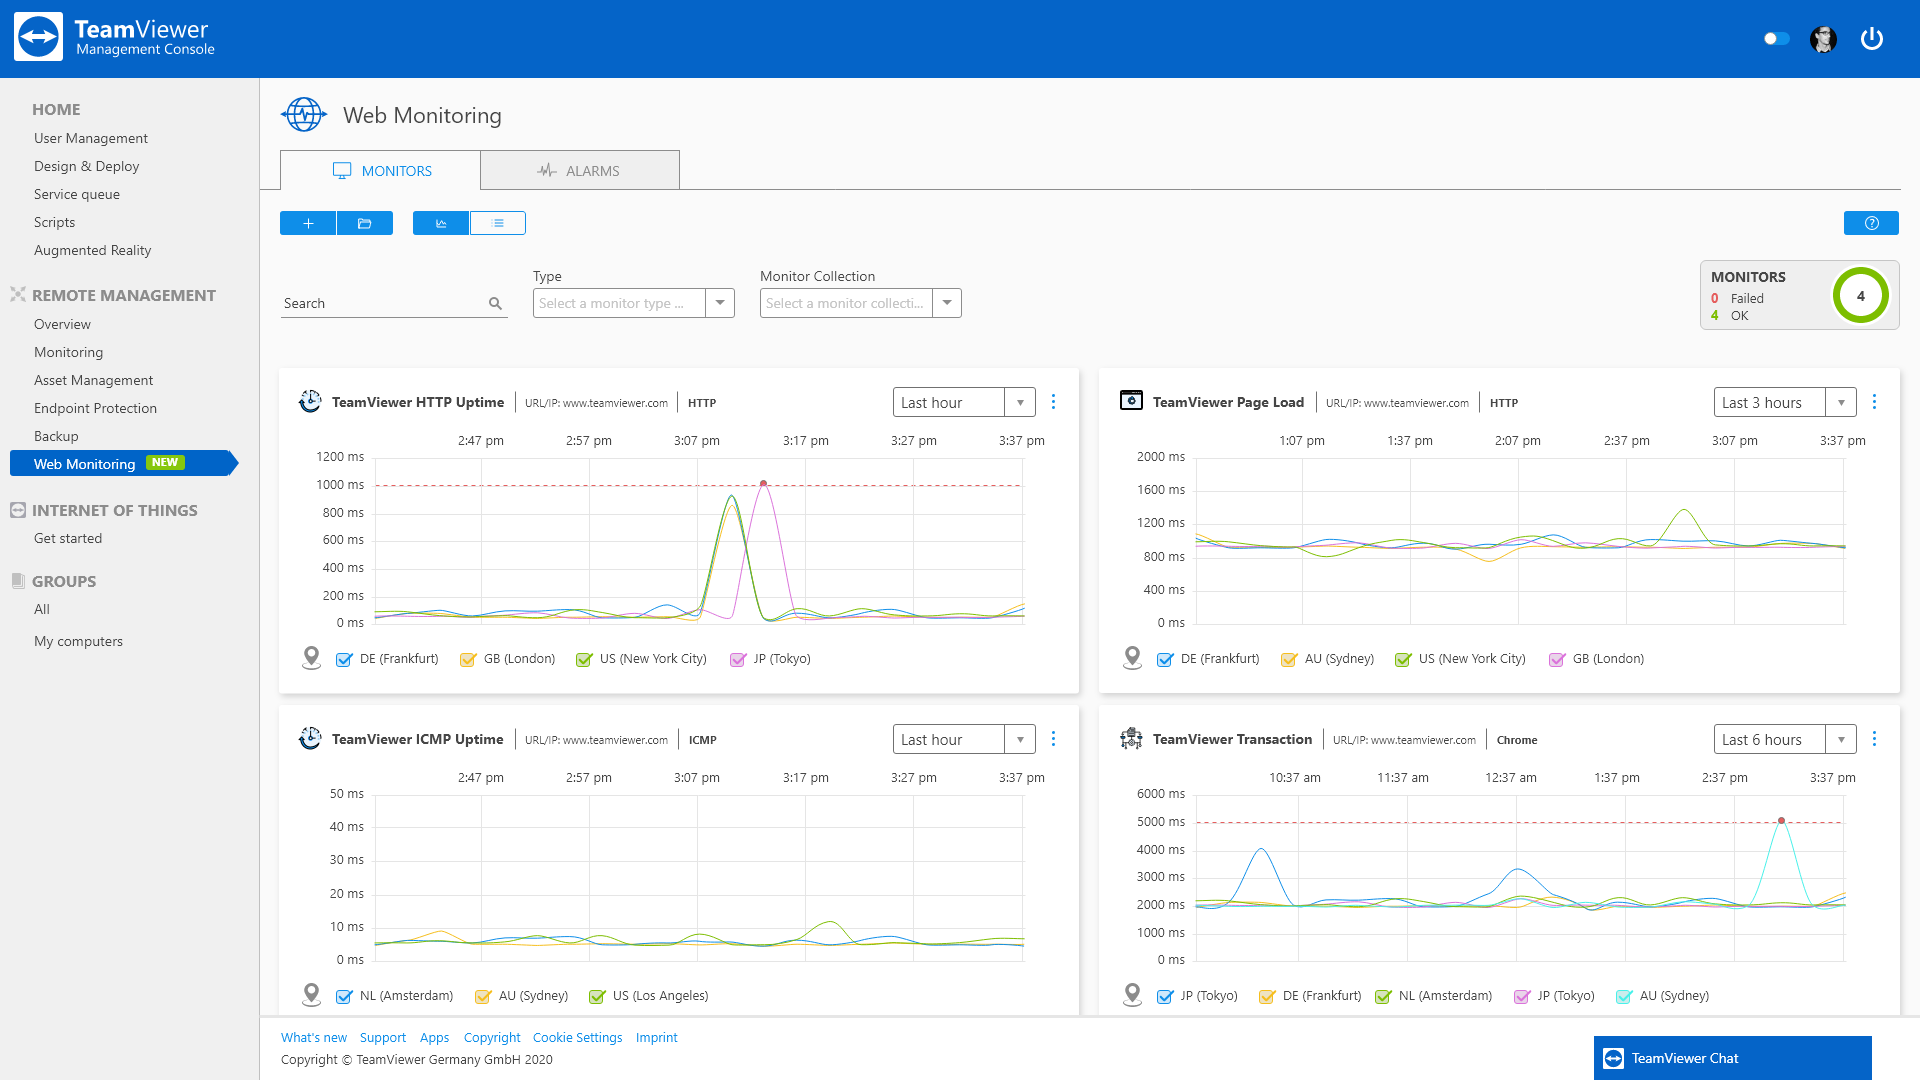
Task: Open the monitor collections folder icon
Action: pos(365,223)
